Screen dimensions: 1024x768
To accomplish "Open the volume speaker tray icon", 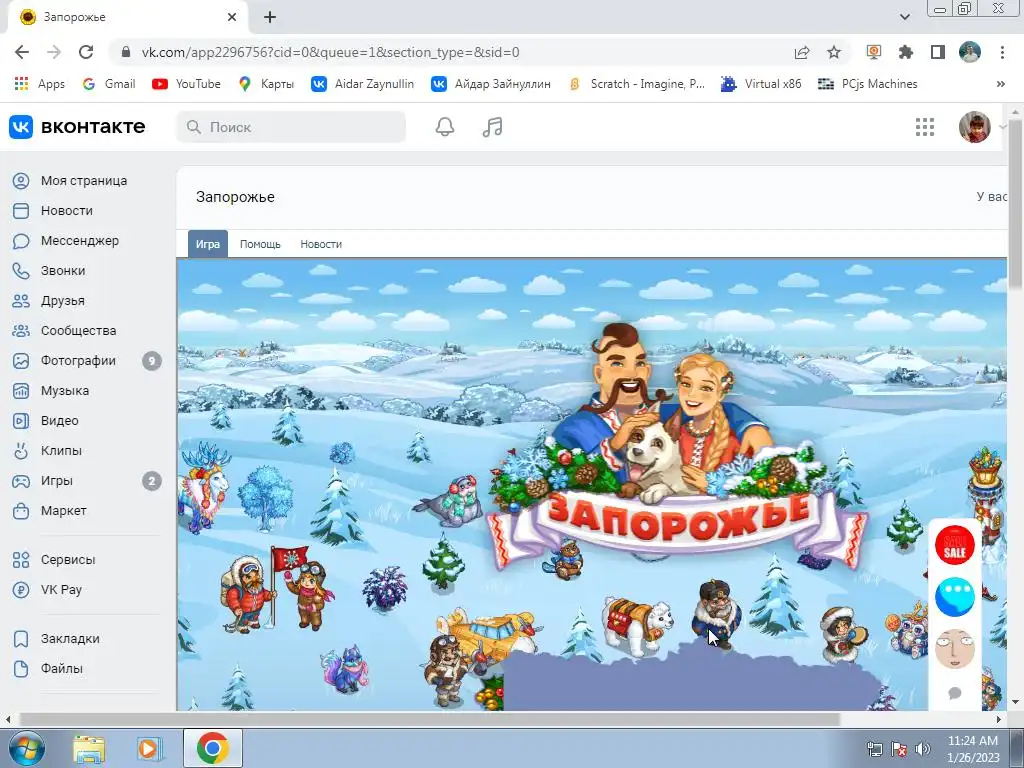I will [x=922, y=749].
